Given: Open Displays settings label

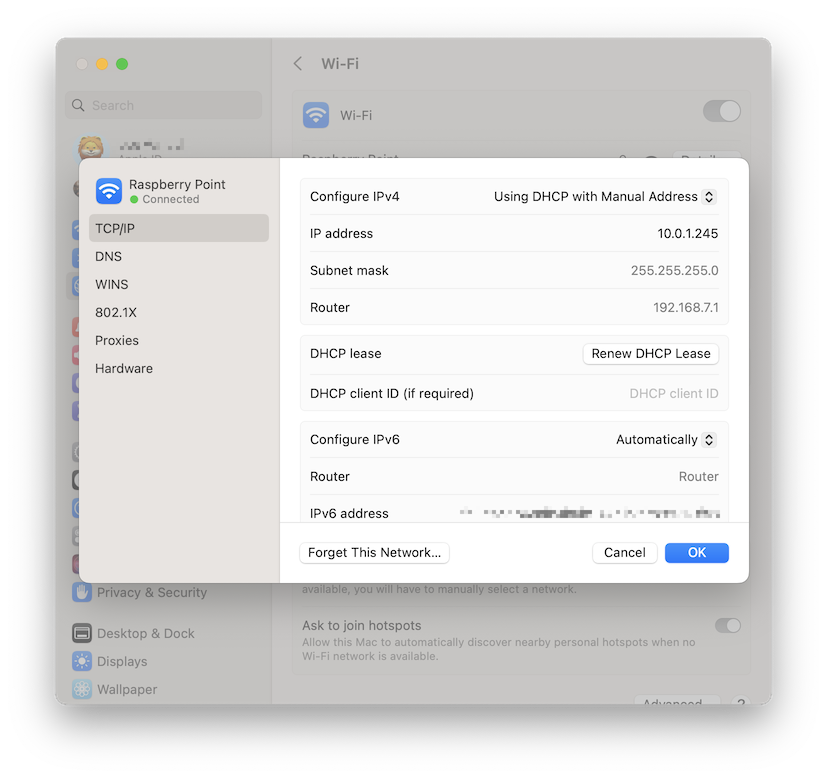Looking at the screenshot, I should point(122,661).
